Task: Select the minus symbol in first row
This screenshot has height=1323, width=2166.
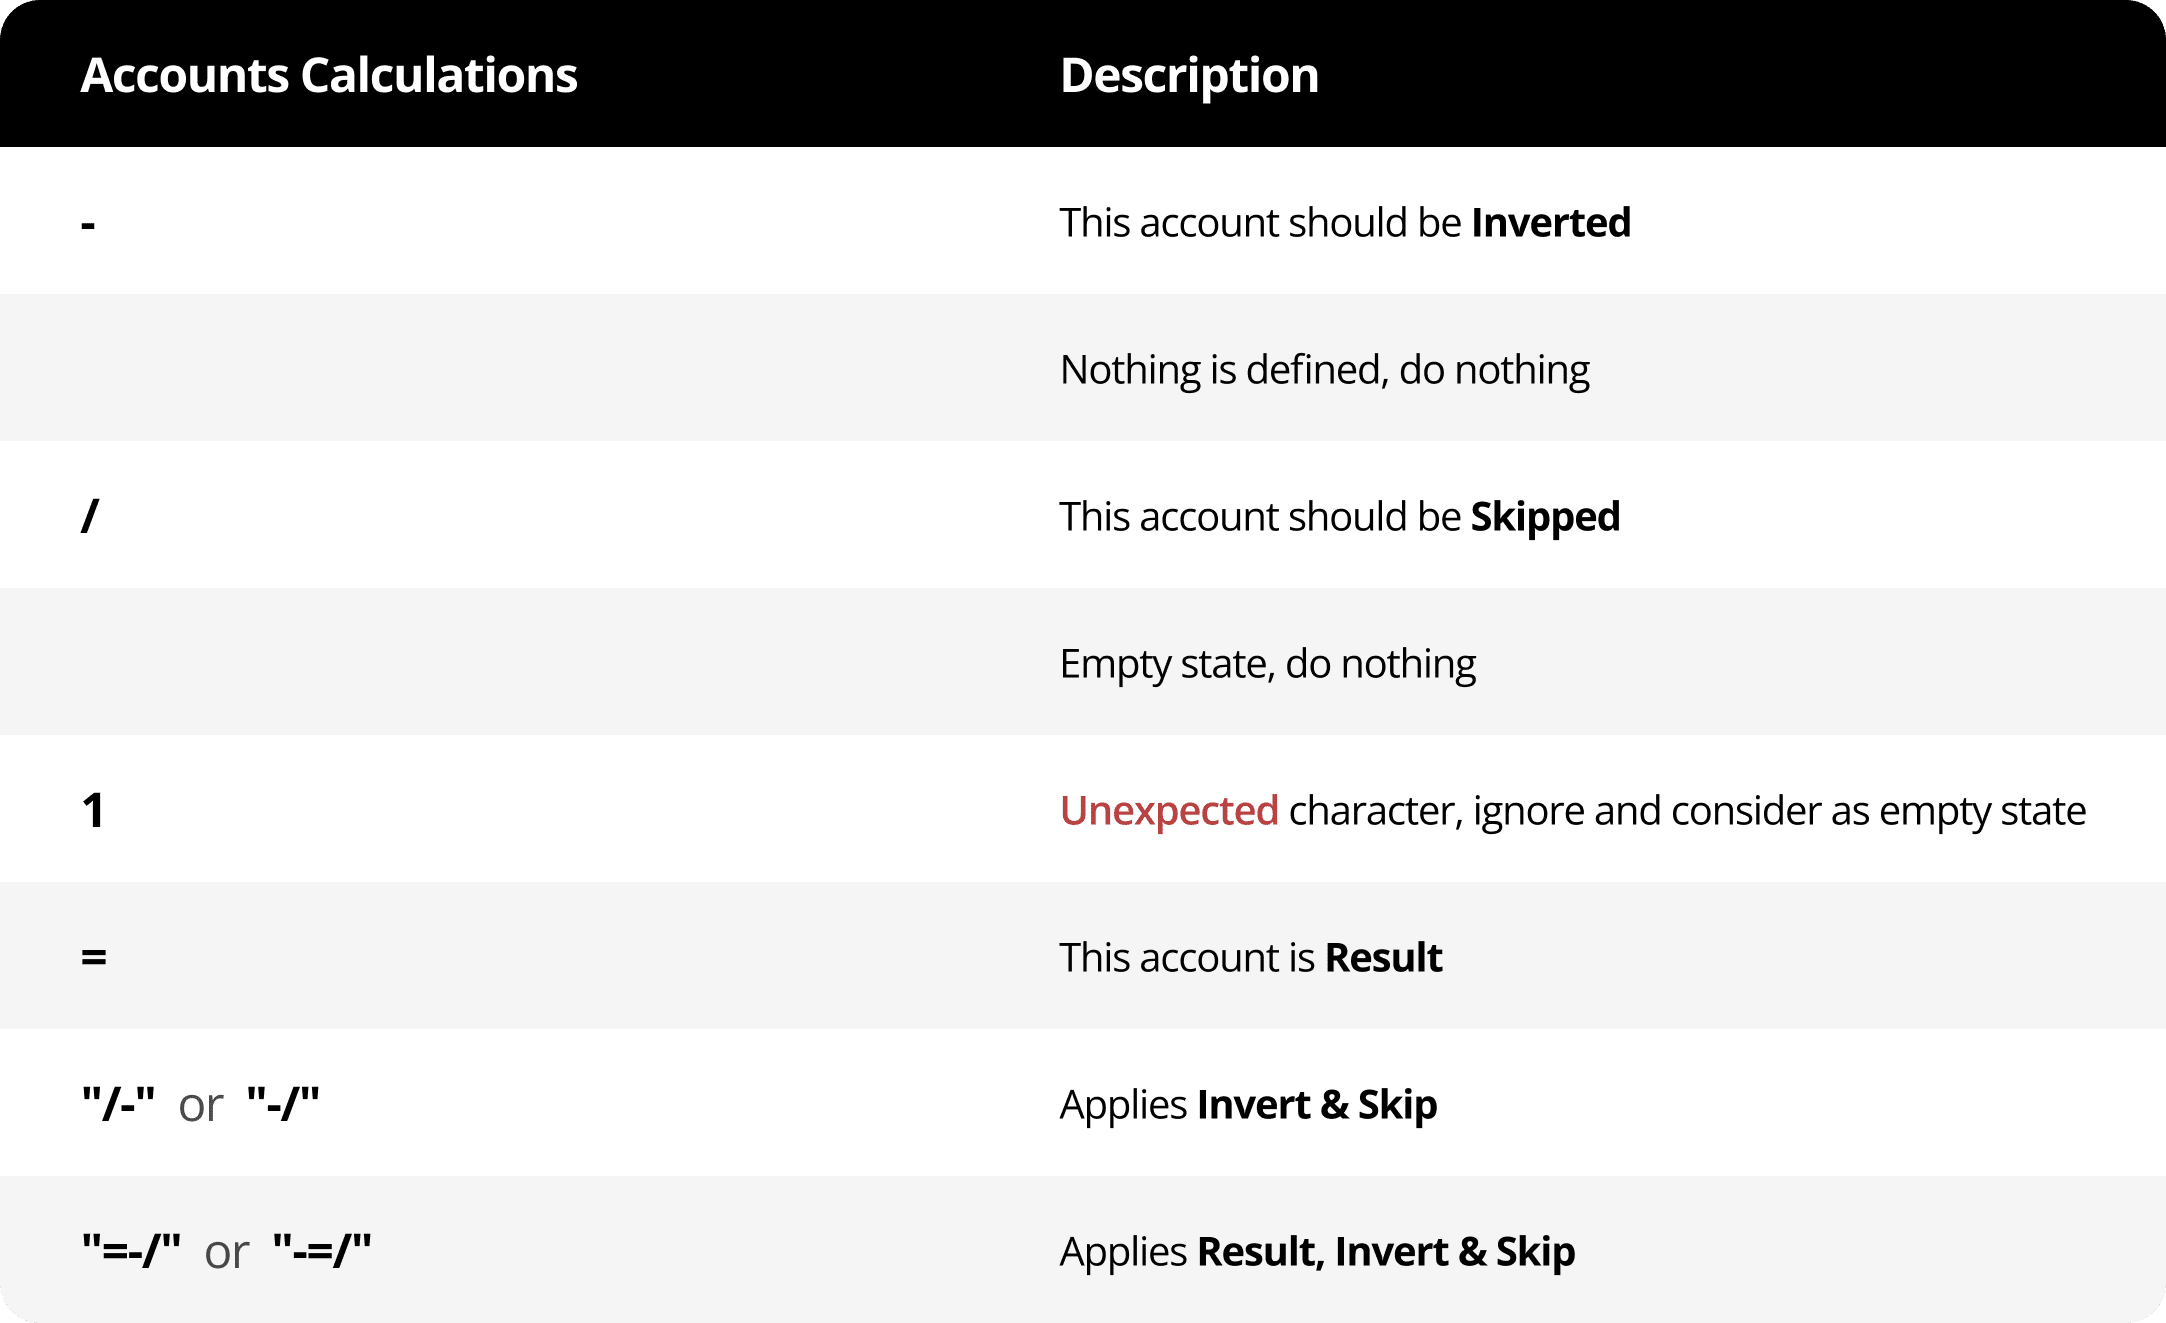Action: point(88,224)
